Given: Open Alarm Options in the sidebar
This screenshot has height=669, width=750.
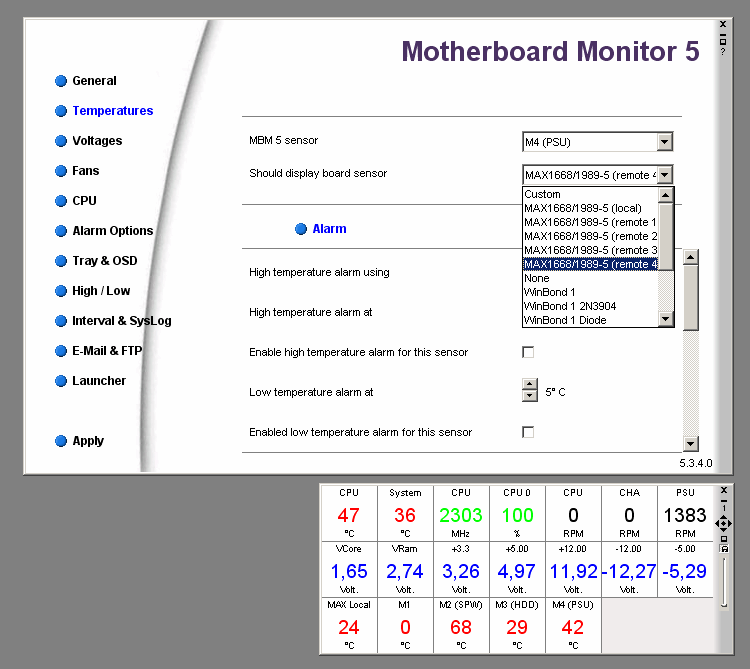Looking at the screenshot, I should pos(113,231).
